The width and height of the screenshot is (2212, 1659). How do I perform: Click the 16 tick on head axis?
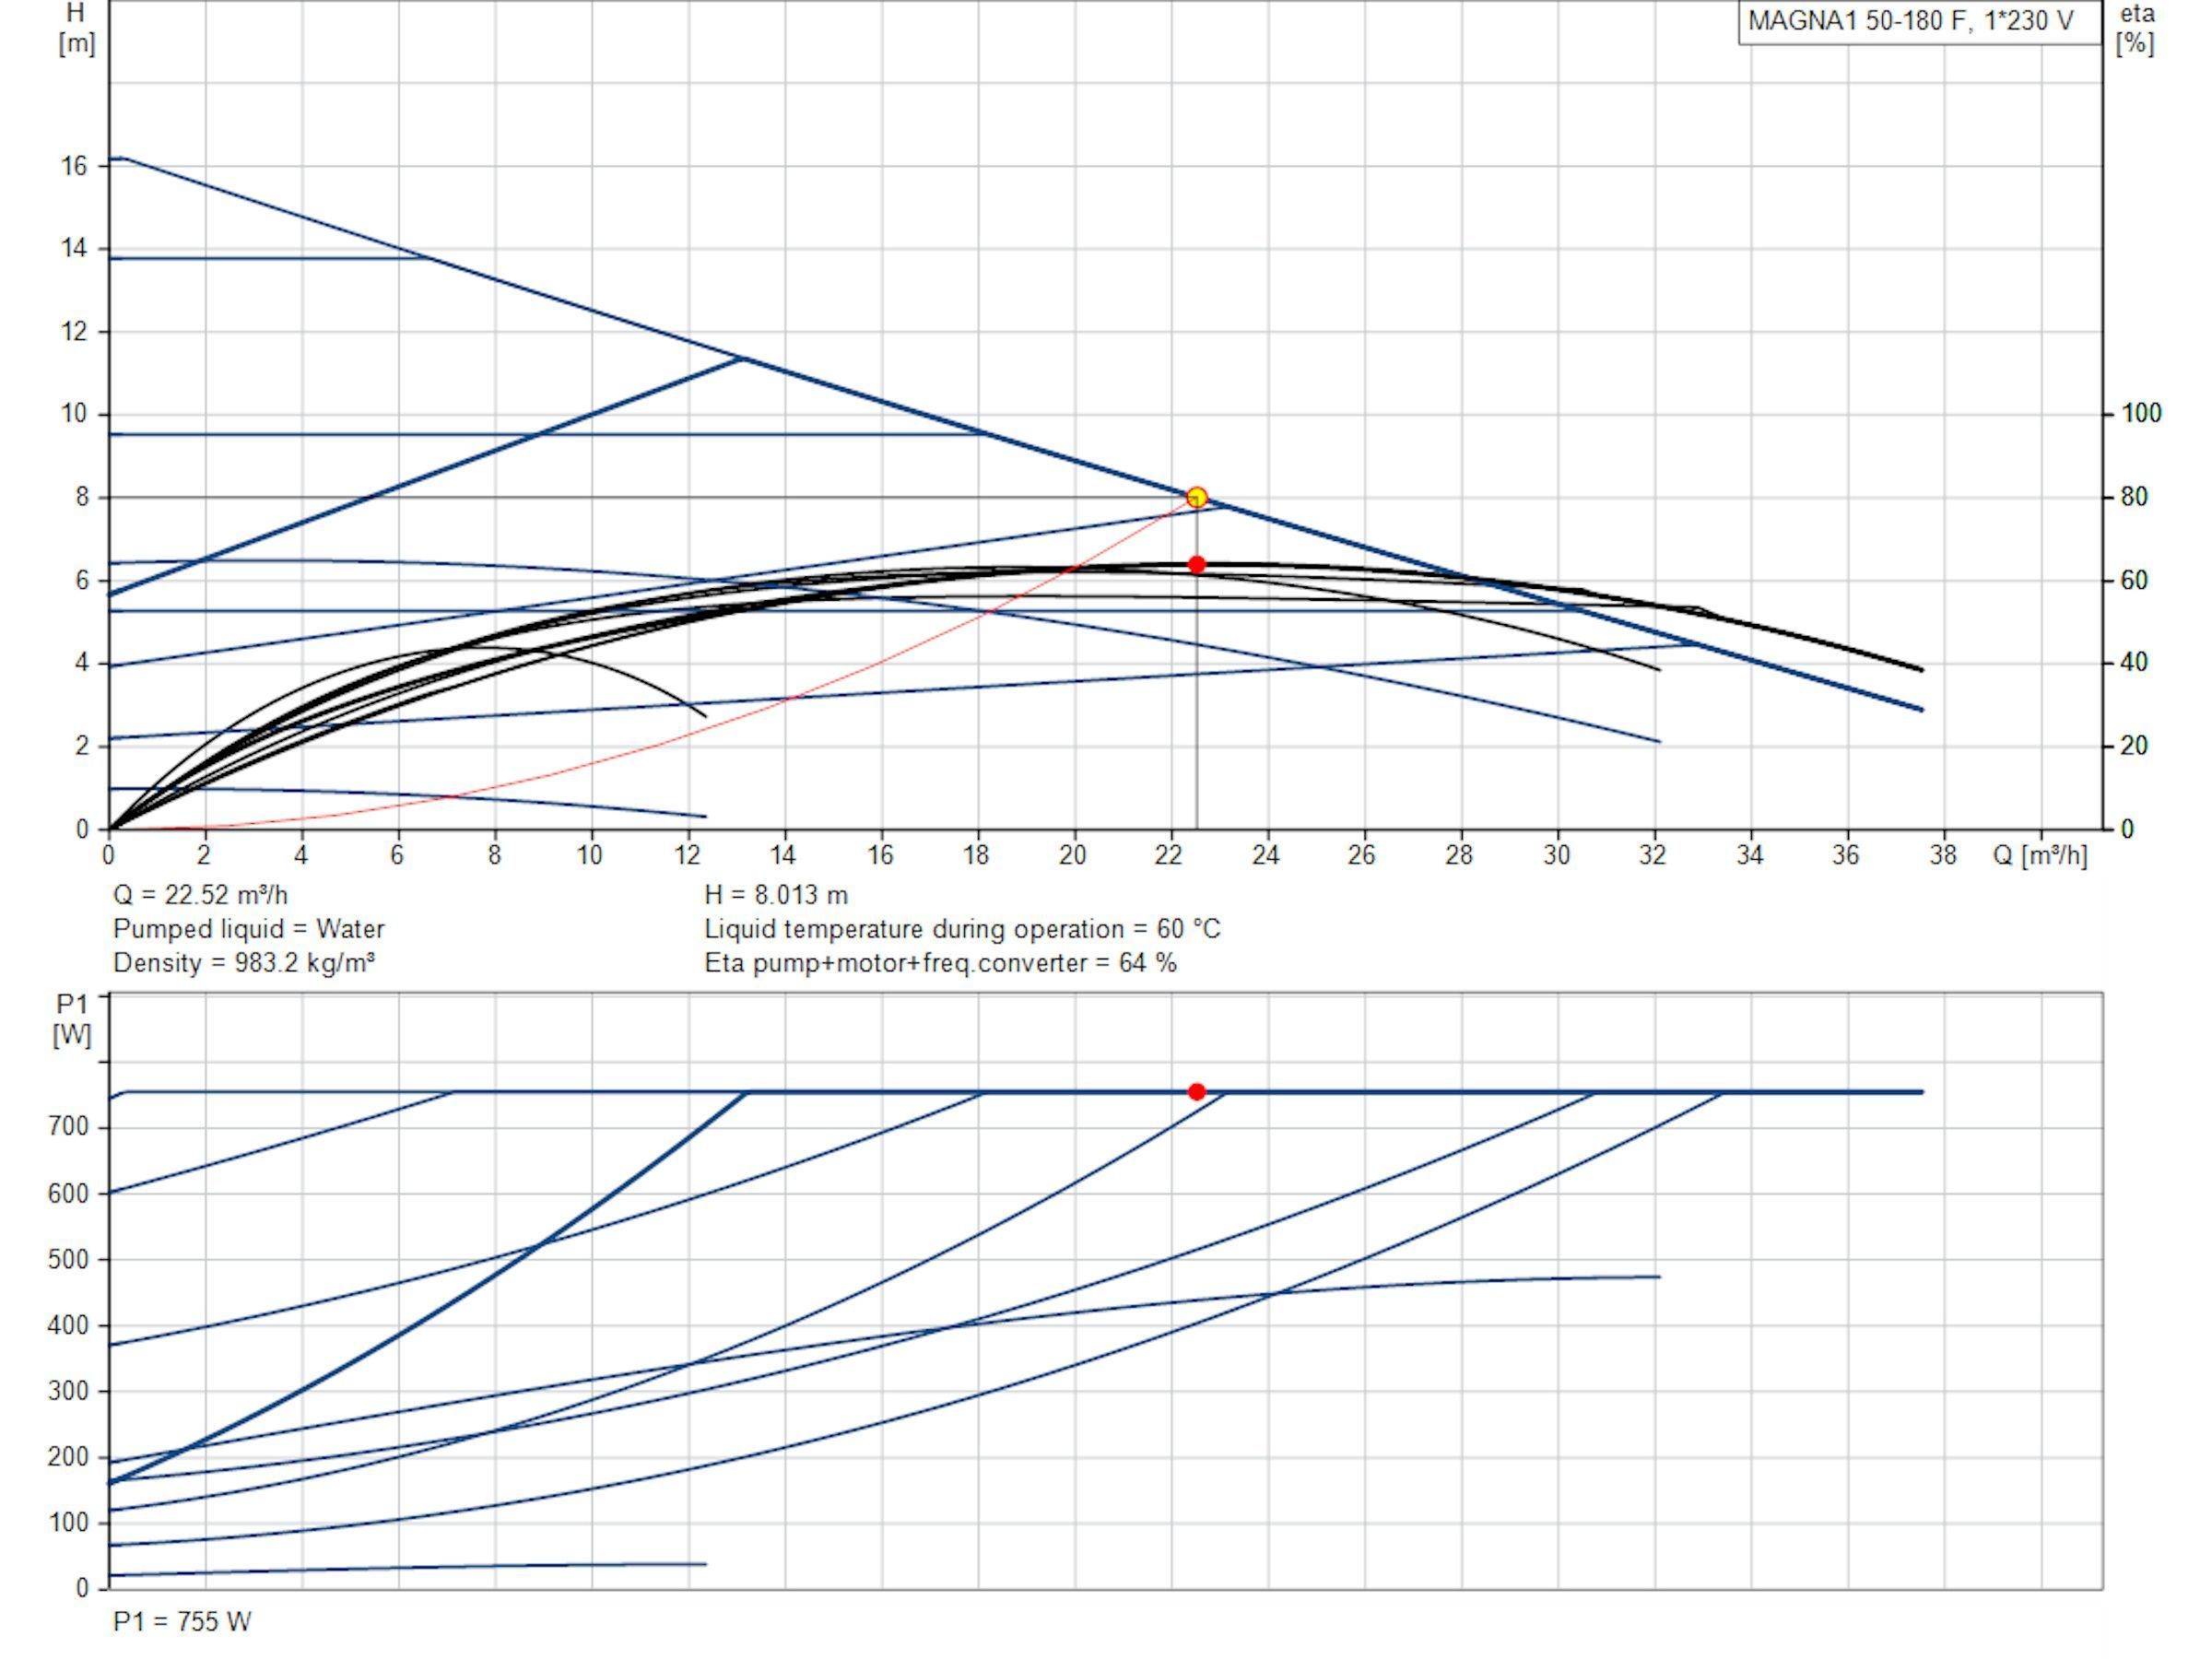point(74,165)
